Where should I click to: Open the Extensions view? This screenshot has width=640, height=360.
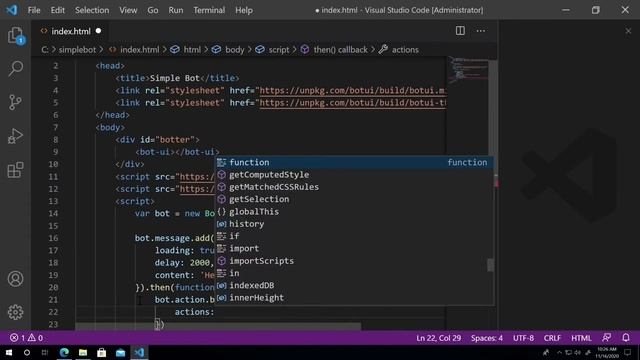click(16, 170)
